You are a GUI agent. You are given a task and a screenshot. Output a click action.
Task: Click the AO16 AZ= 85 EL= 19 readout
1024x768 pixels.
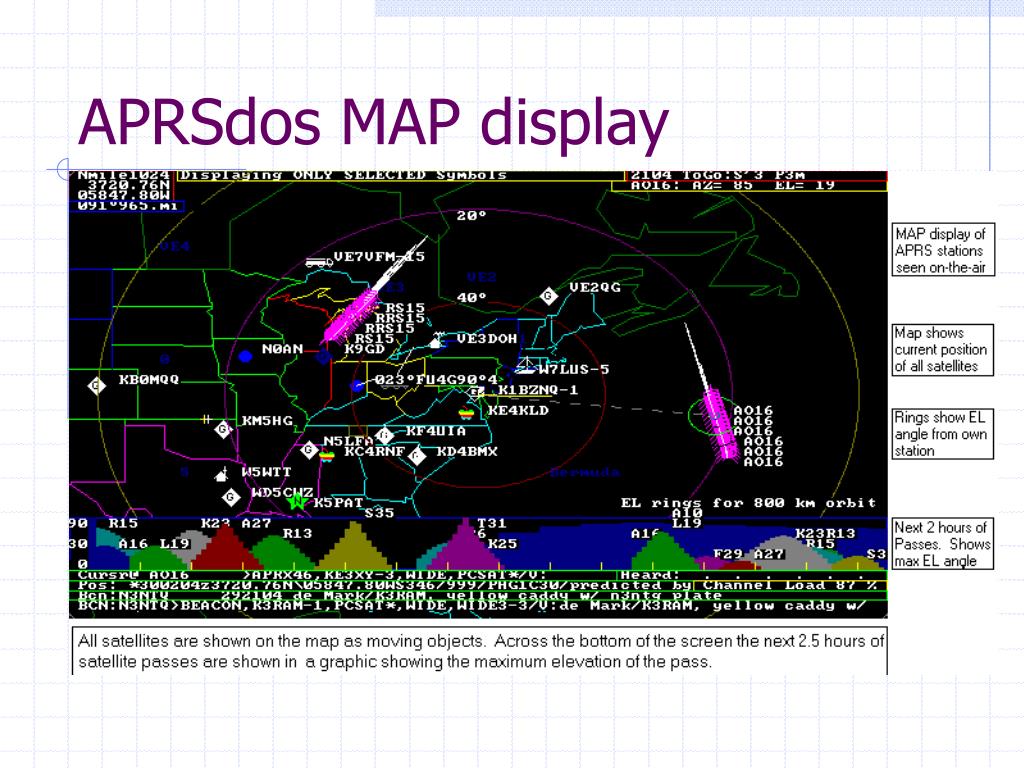733,185
